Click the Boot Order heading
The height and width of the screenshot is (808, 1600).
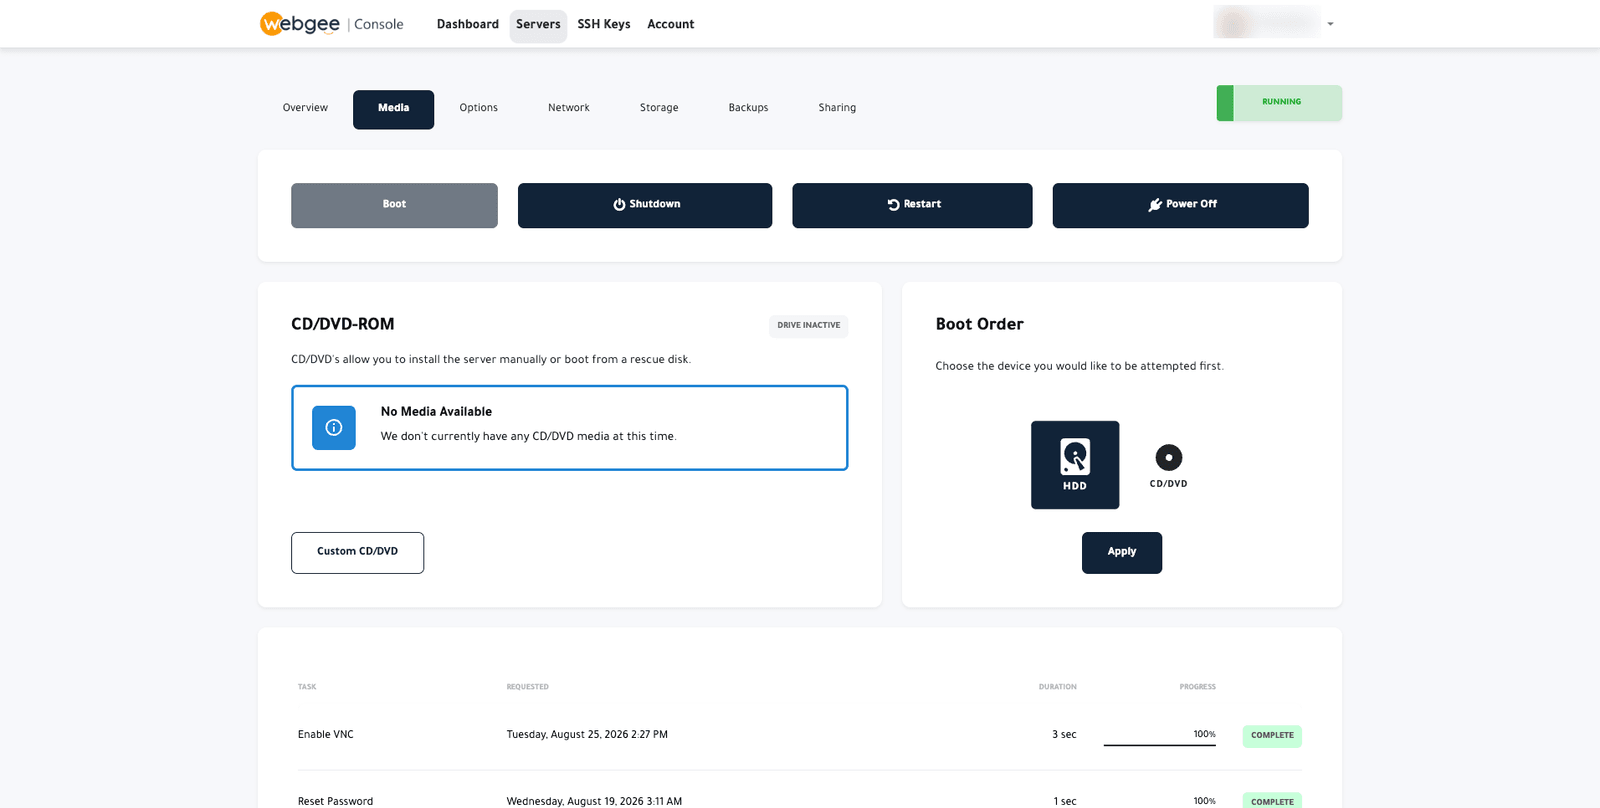979,324
